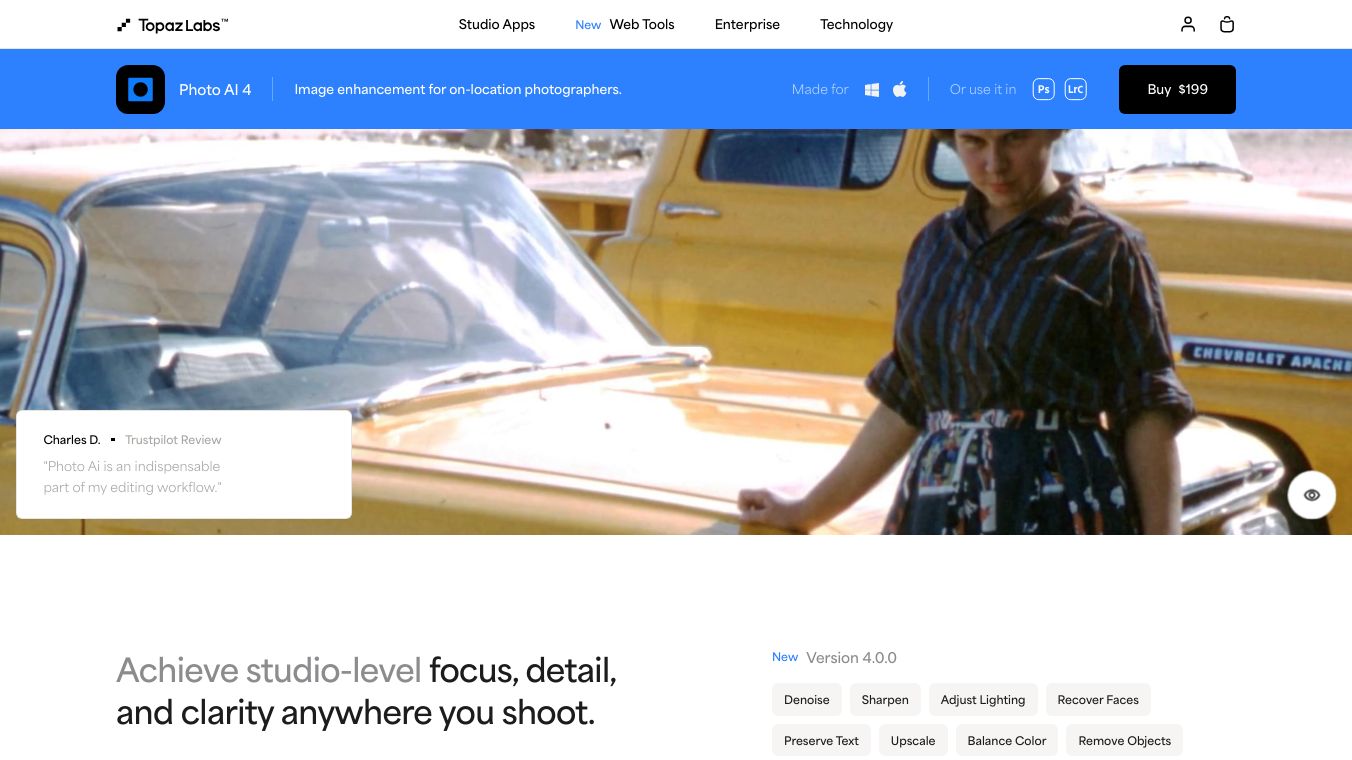
Task: Open the Technology menu
Action: 856,24
